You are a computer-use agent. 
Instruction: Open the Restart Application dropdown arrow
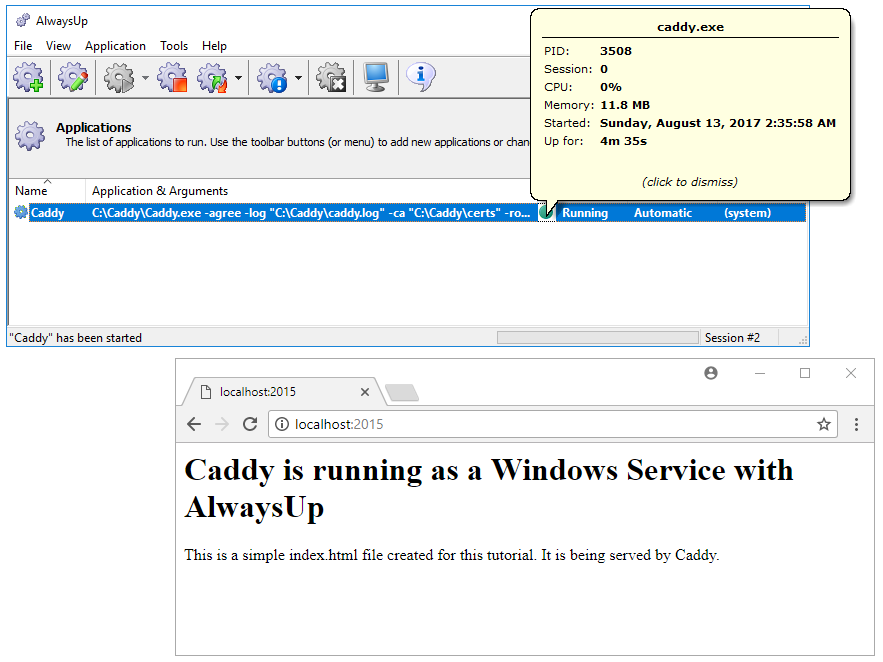coord(239,78)
